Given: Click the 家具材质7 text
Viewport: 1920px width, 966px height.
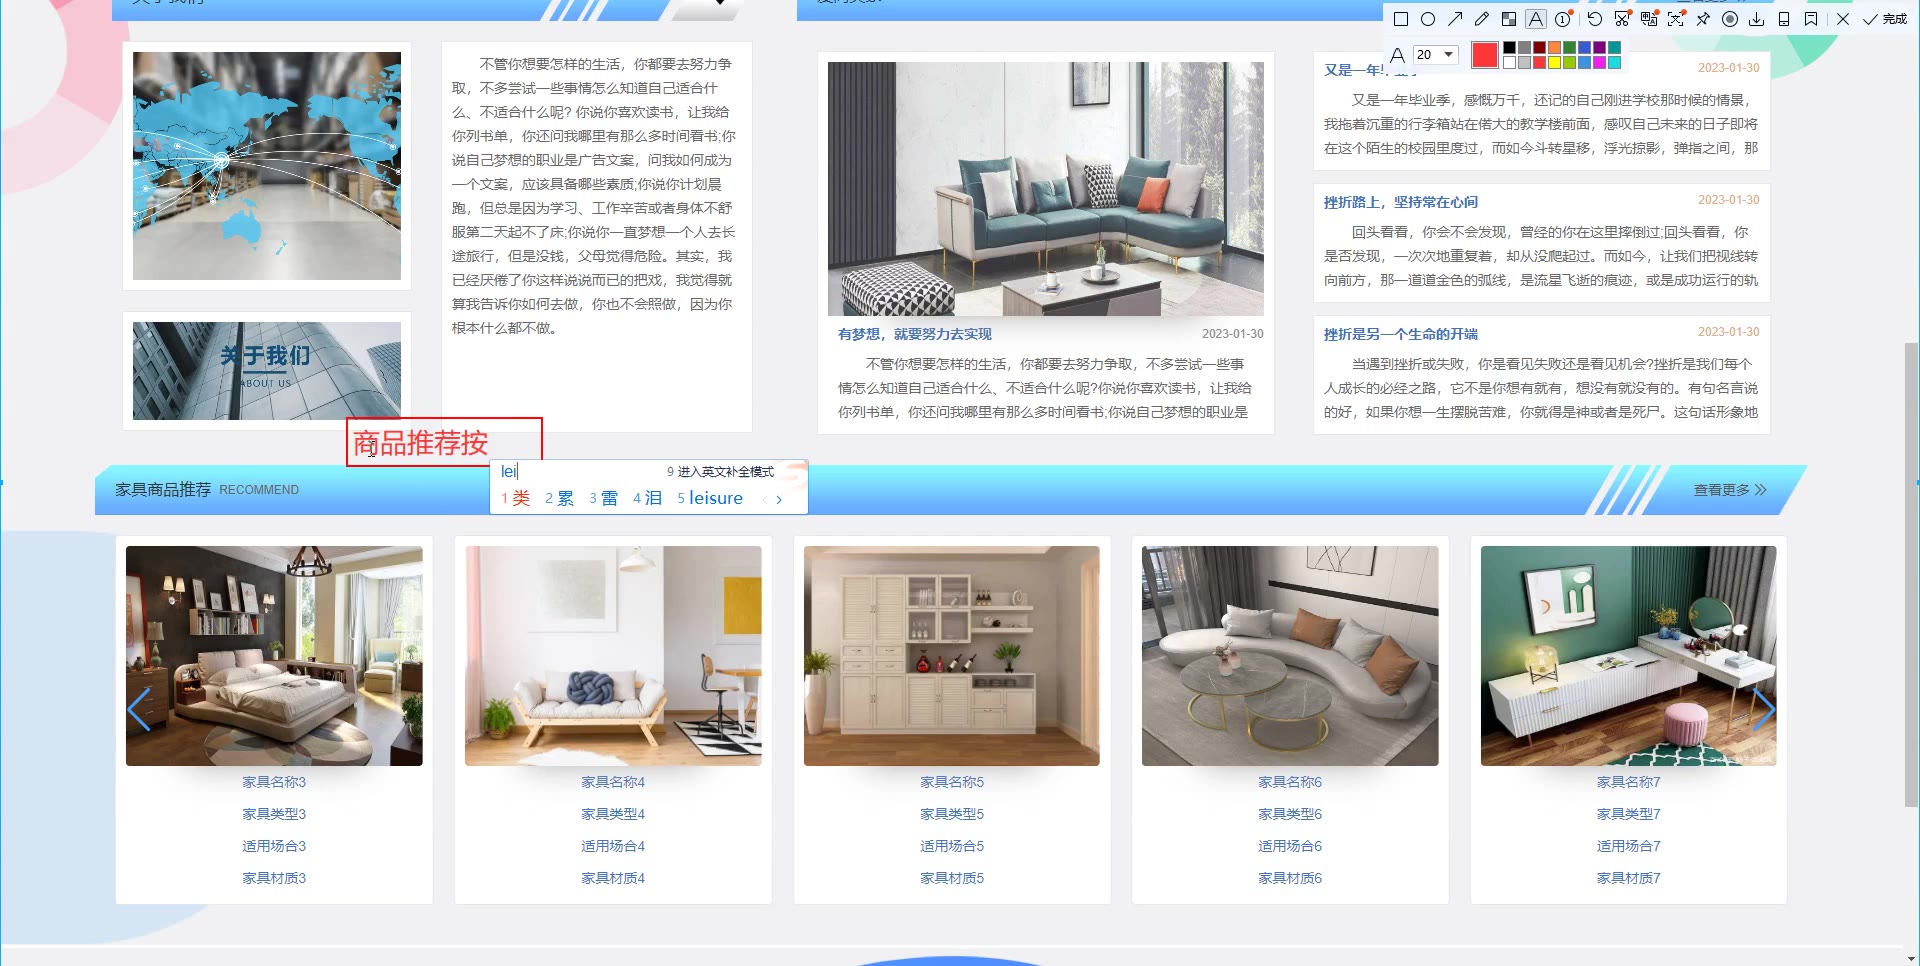Looking at the screenshot, I should coord(1629,878).
